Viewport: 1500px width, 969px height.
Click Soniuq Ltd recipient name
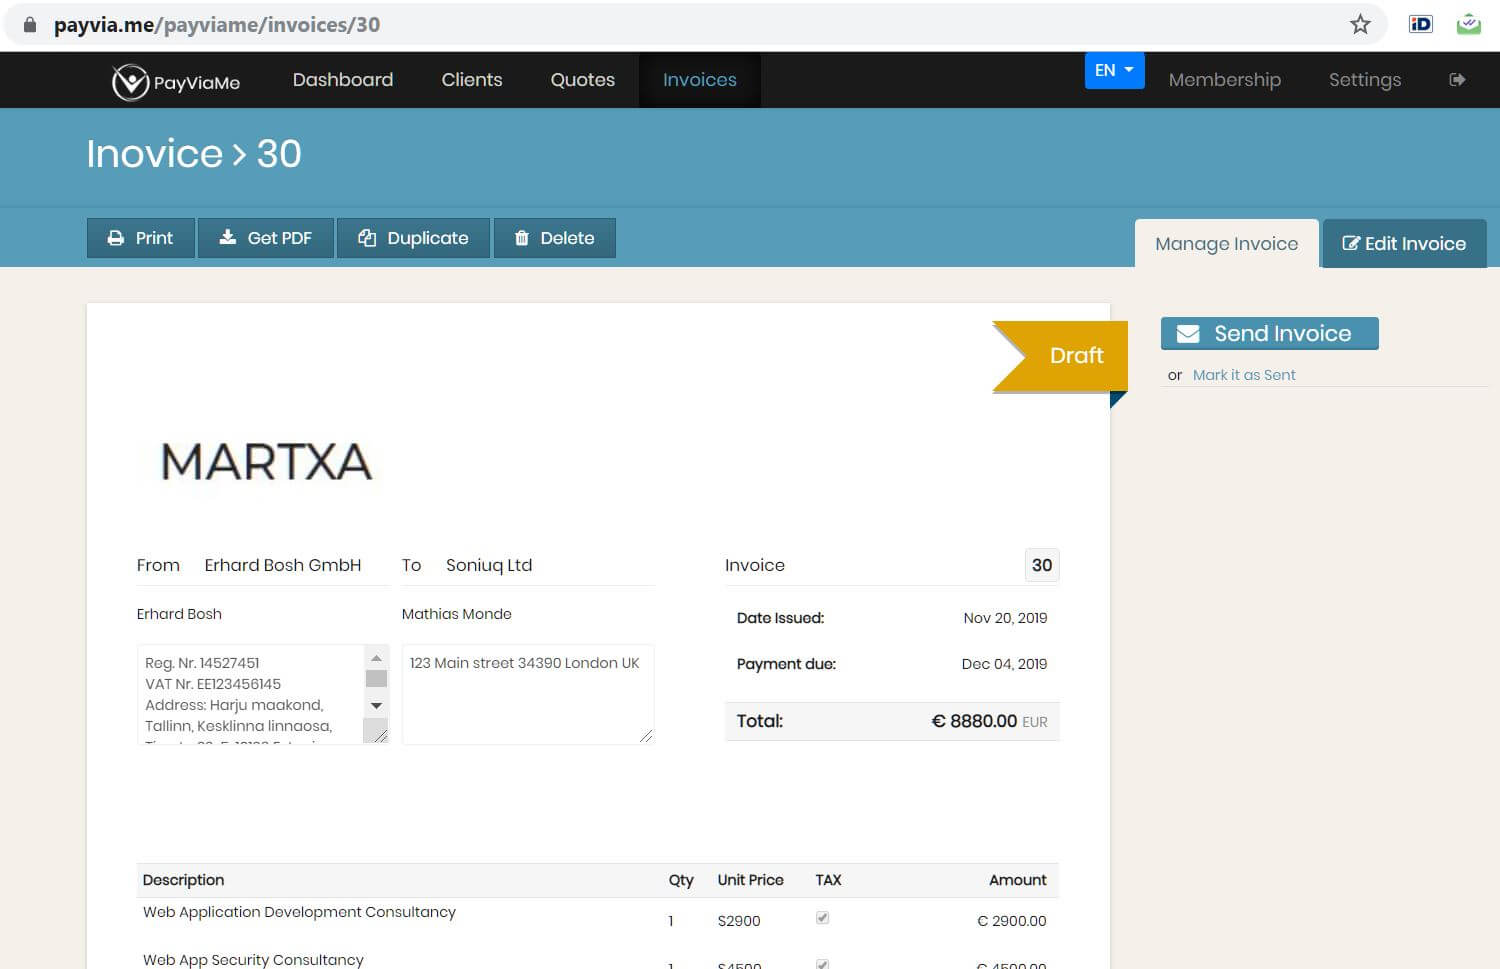(x=489, y=565)
